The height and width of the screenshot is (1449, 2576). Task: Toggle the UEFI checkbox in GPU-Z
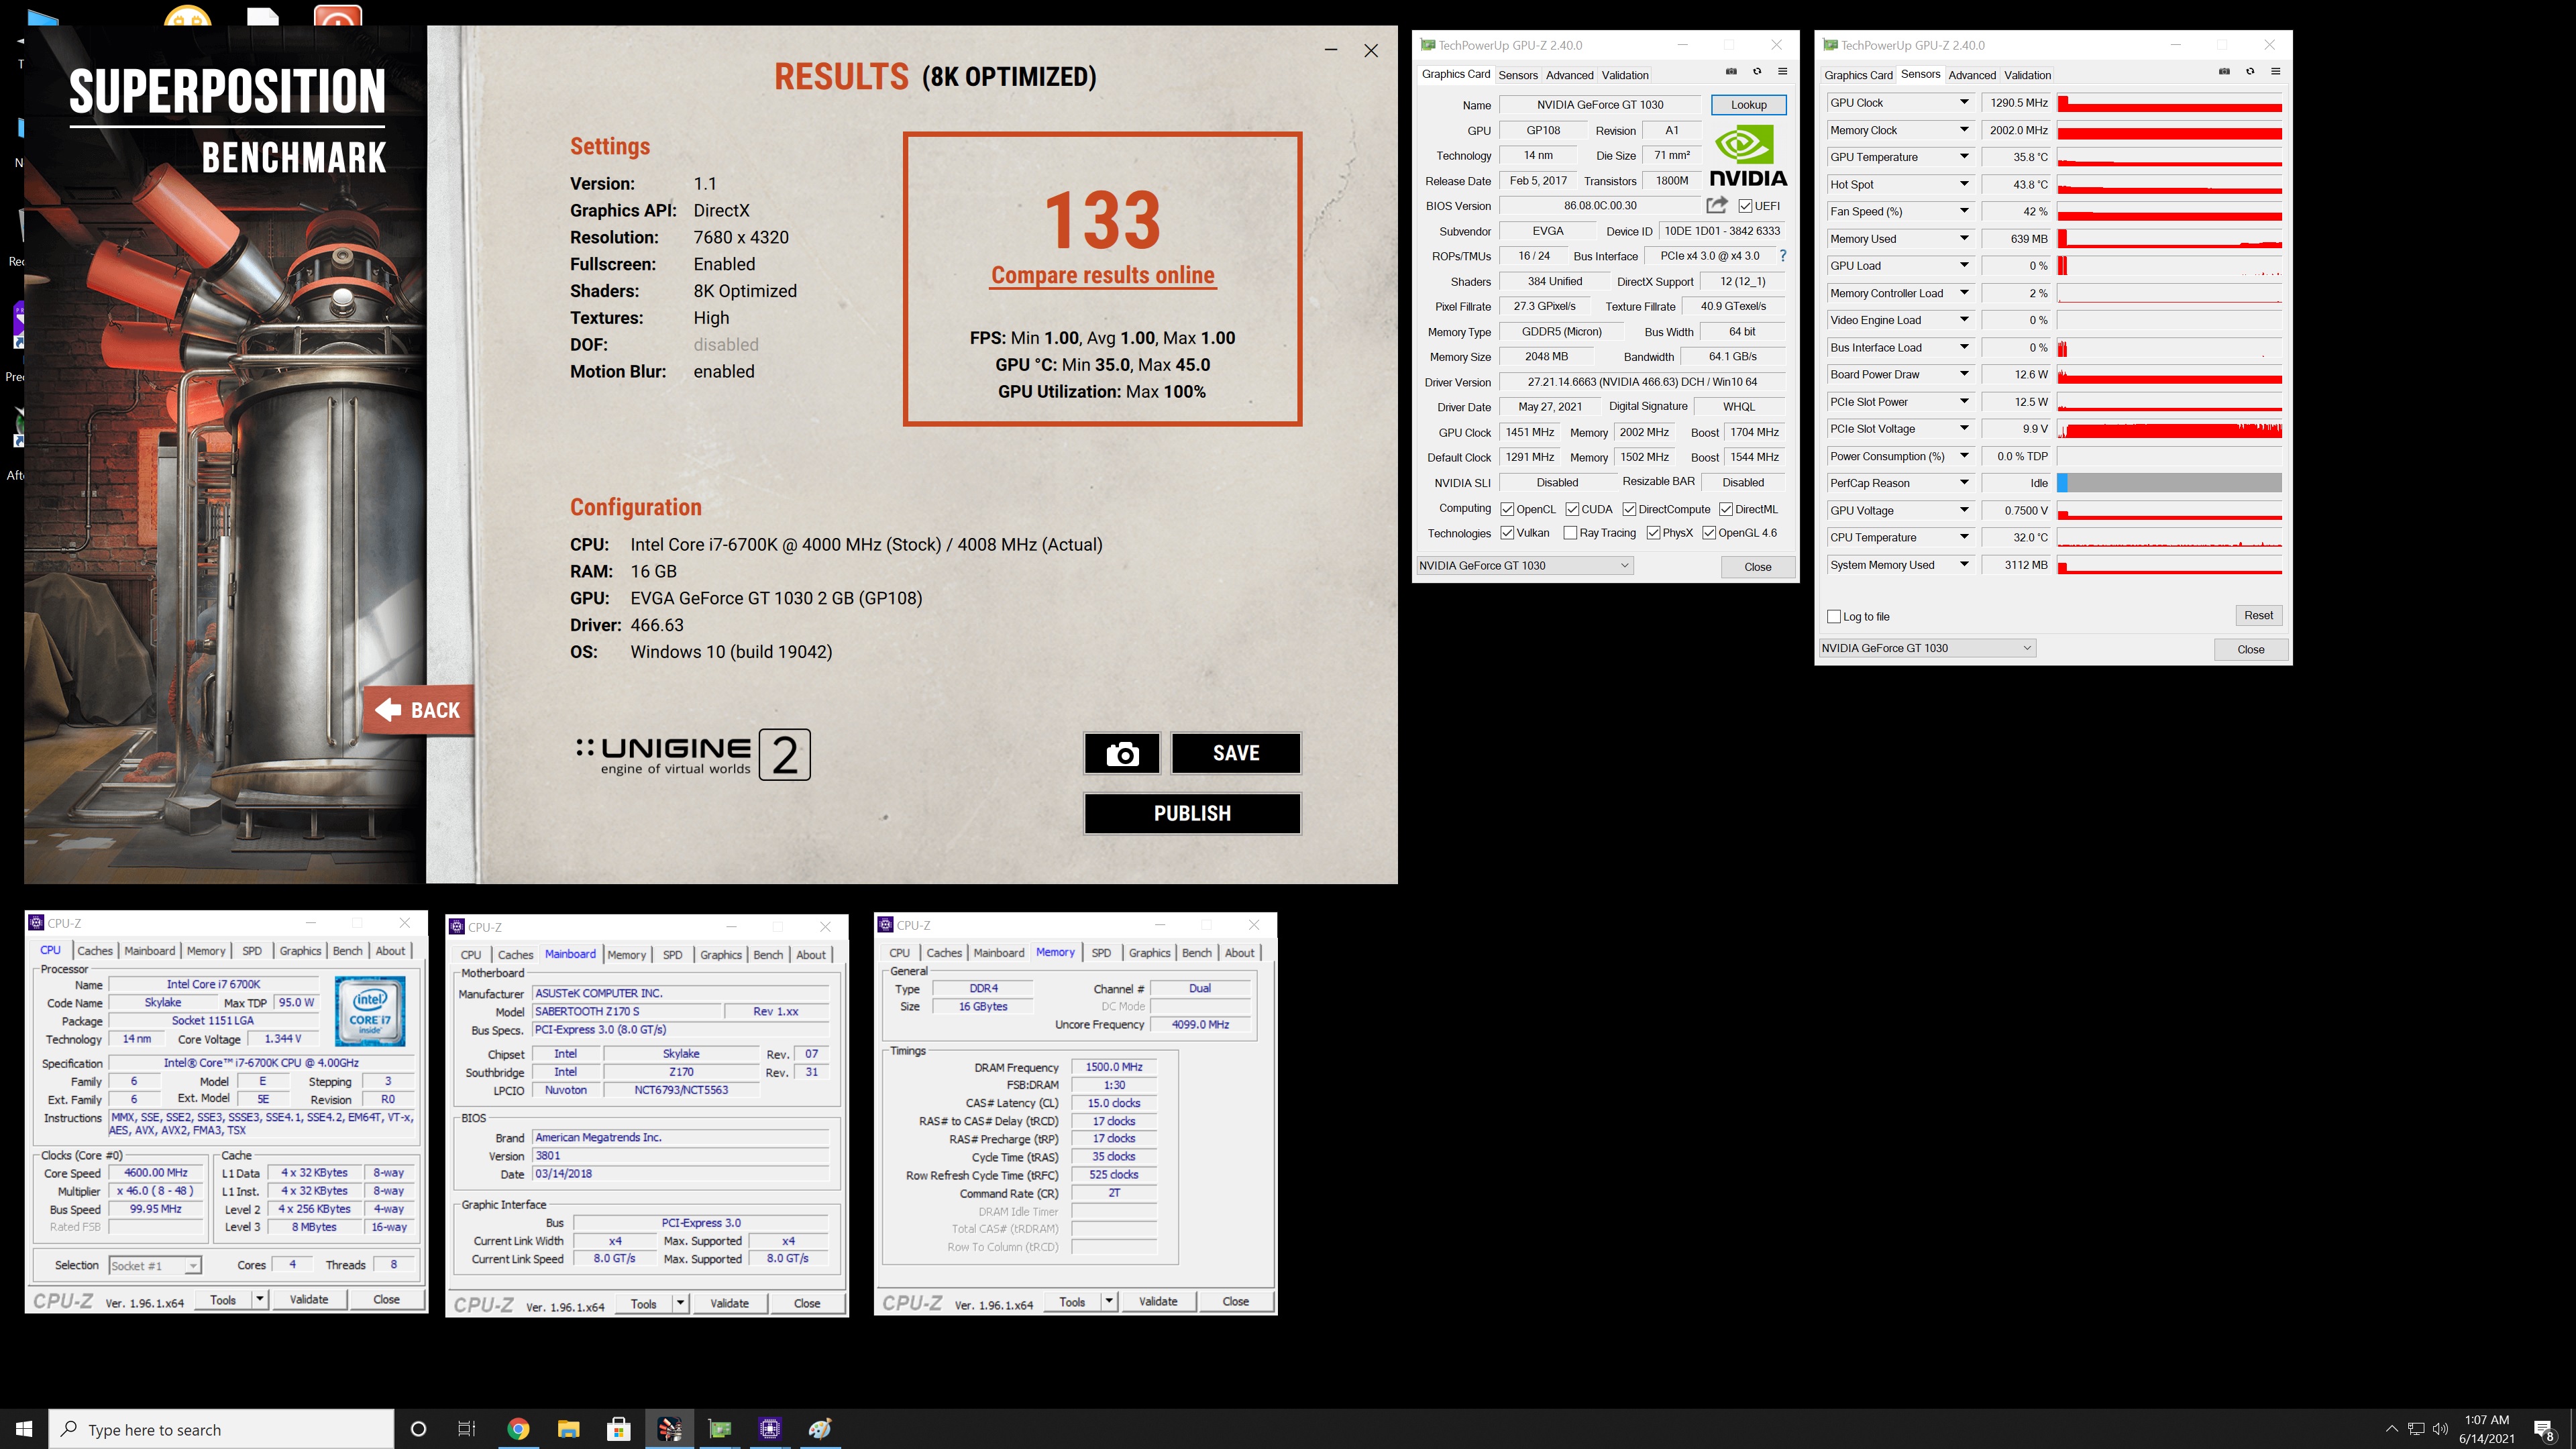click(1745, 206)
